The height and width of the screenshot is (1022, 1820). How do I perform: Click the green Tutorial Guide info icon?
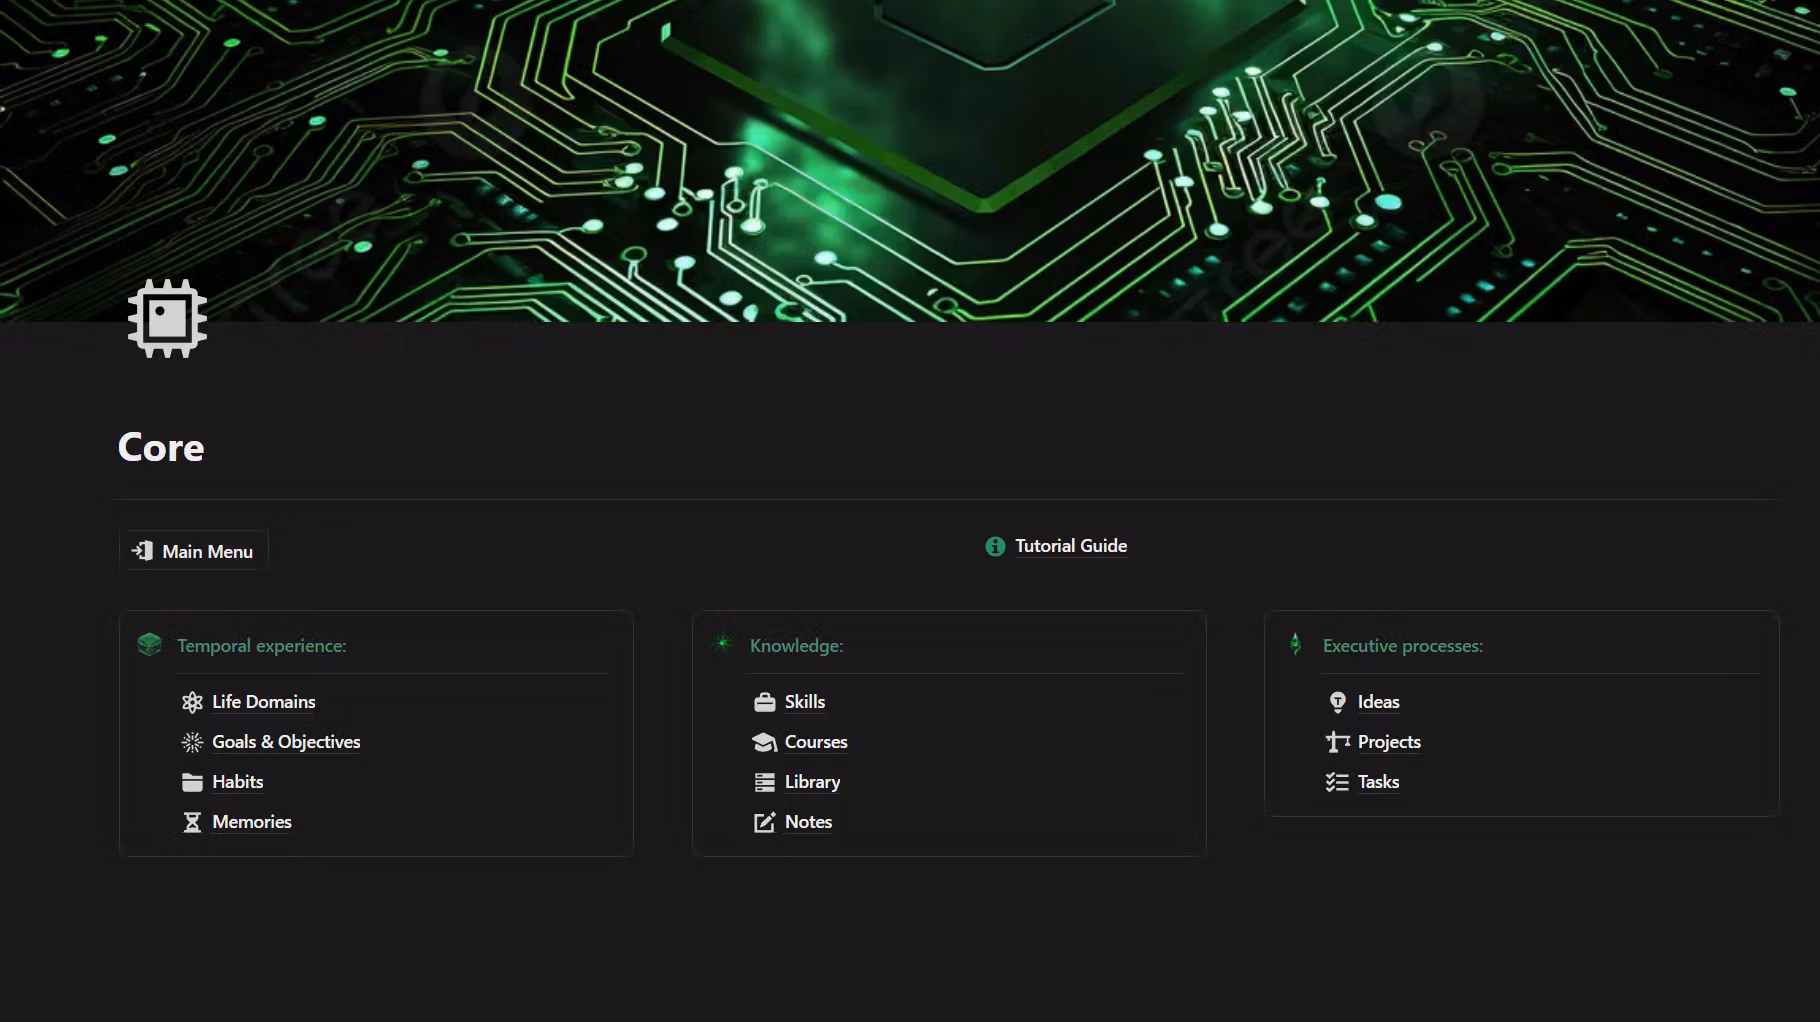995,546
